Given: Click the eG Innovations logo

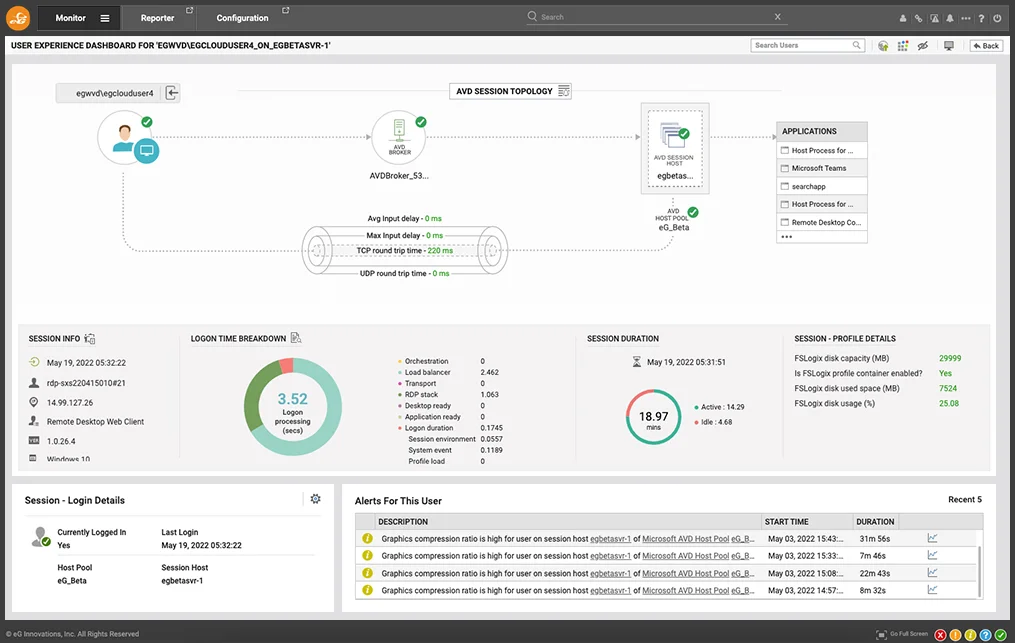Looking at the screenshot, I should pos(18,18).
